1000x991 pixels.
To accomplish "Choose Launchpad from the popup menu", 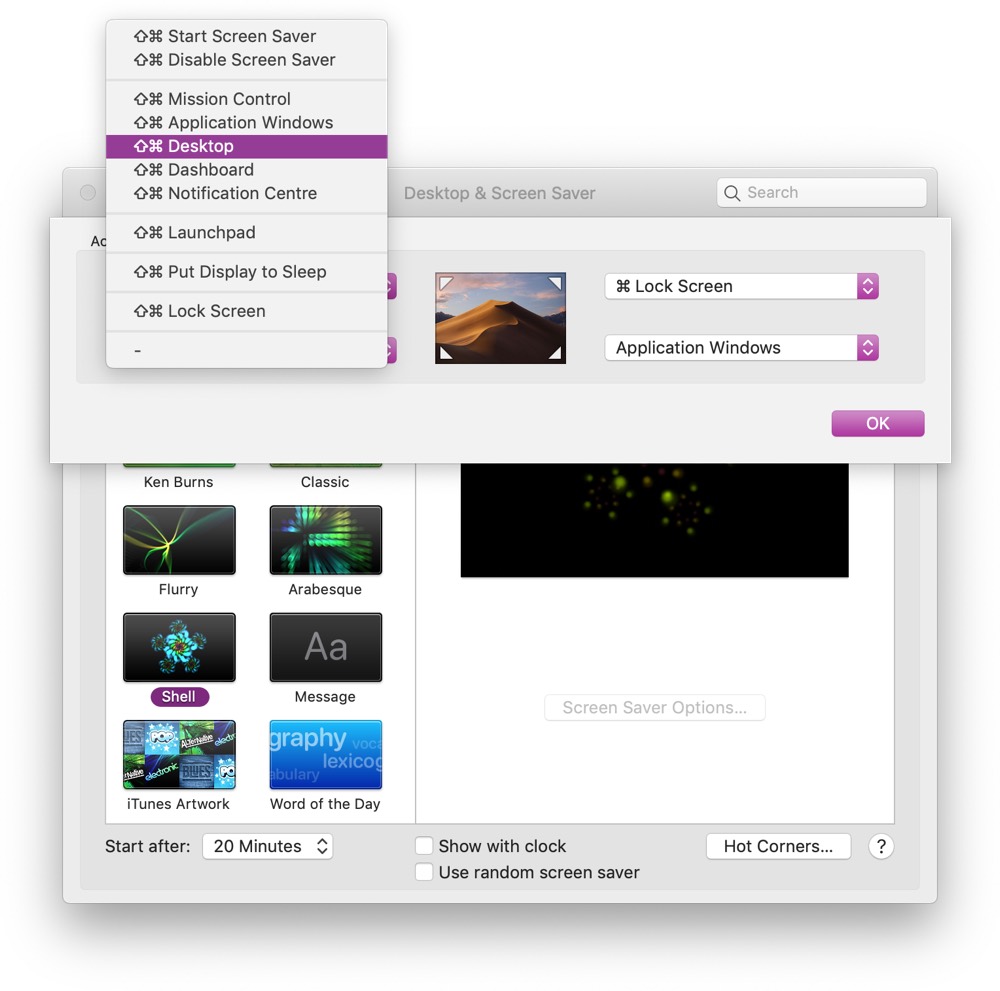I will (246, 233).
